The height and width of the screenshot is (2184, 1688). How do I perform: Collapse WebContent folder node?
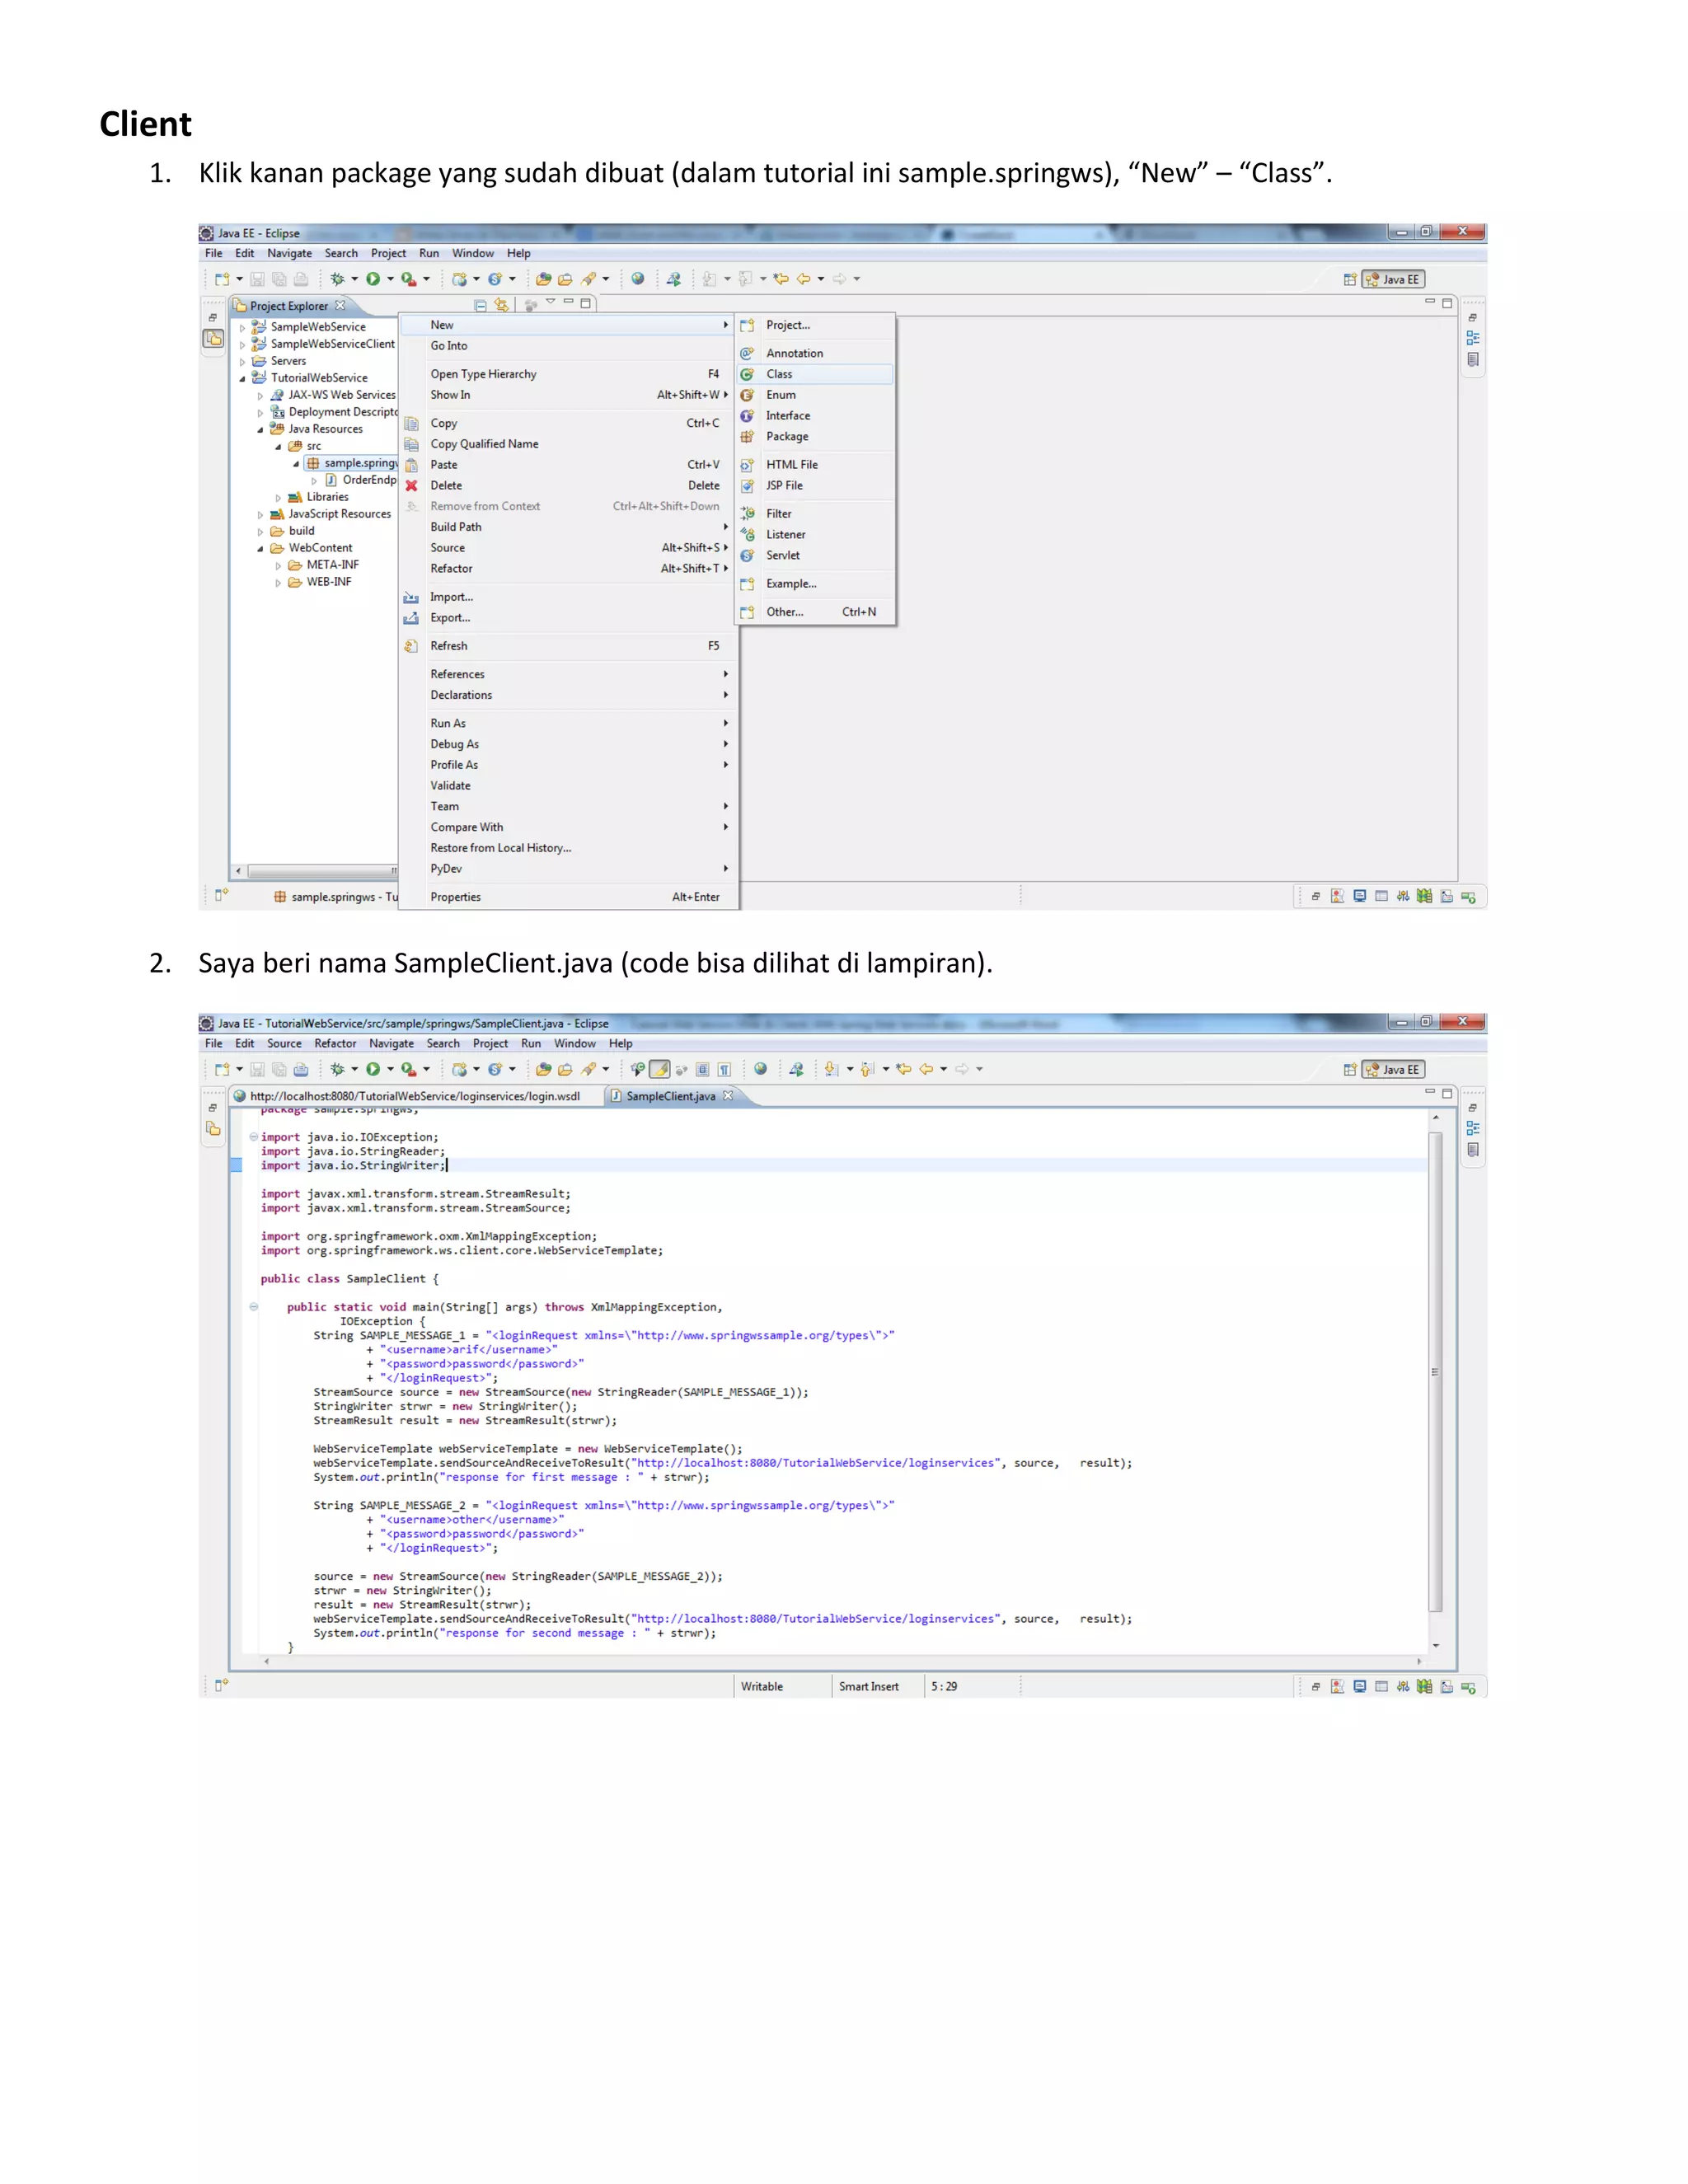click(260, 548)
